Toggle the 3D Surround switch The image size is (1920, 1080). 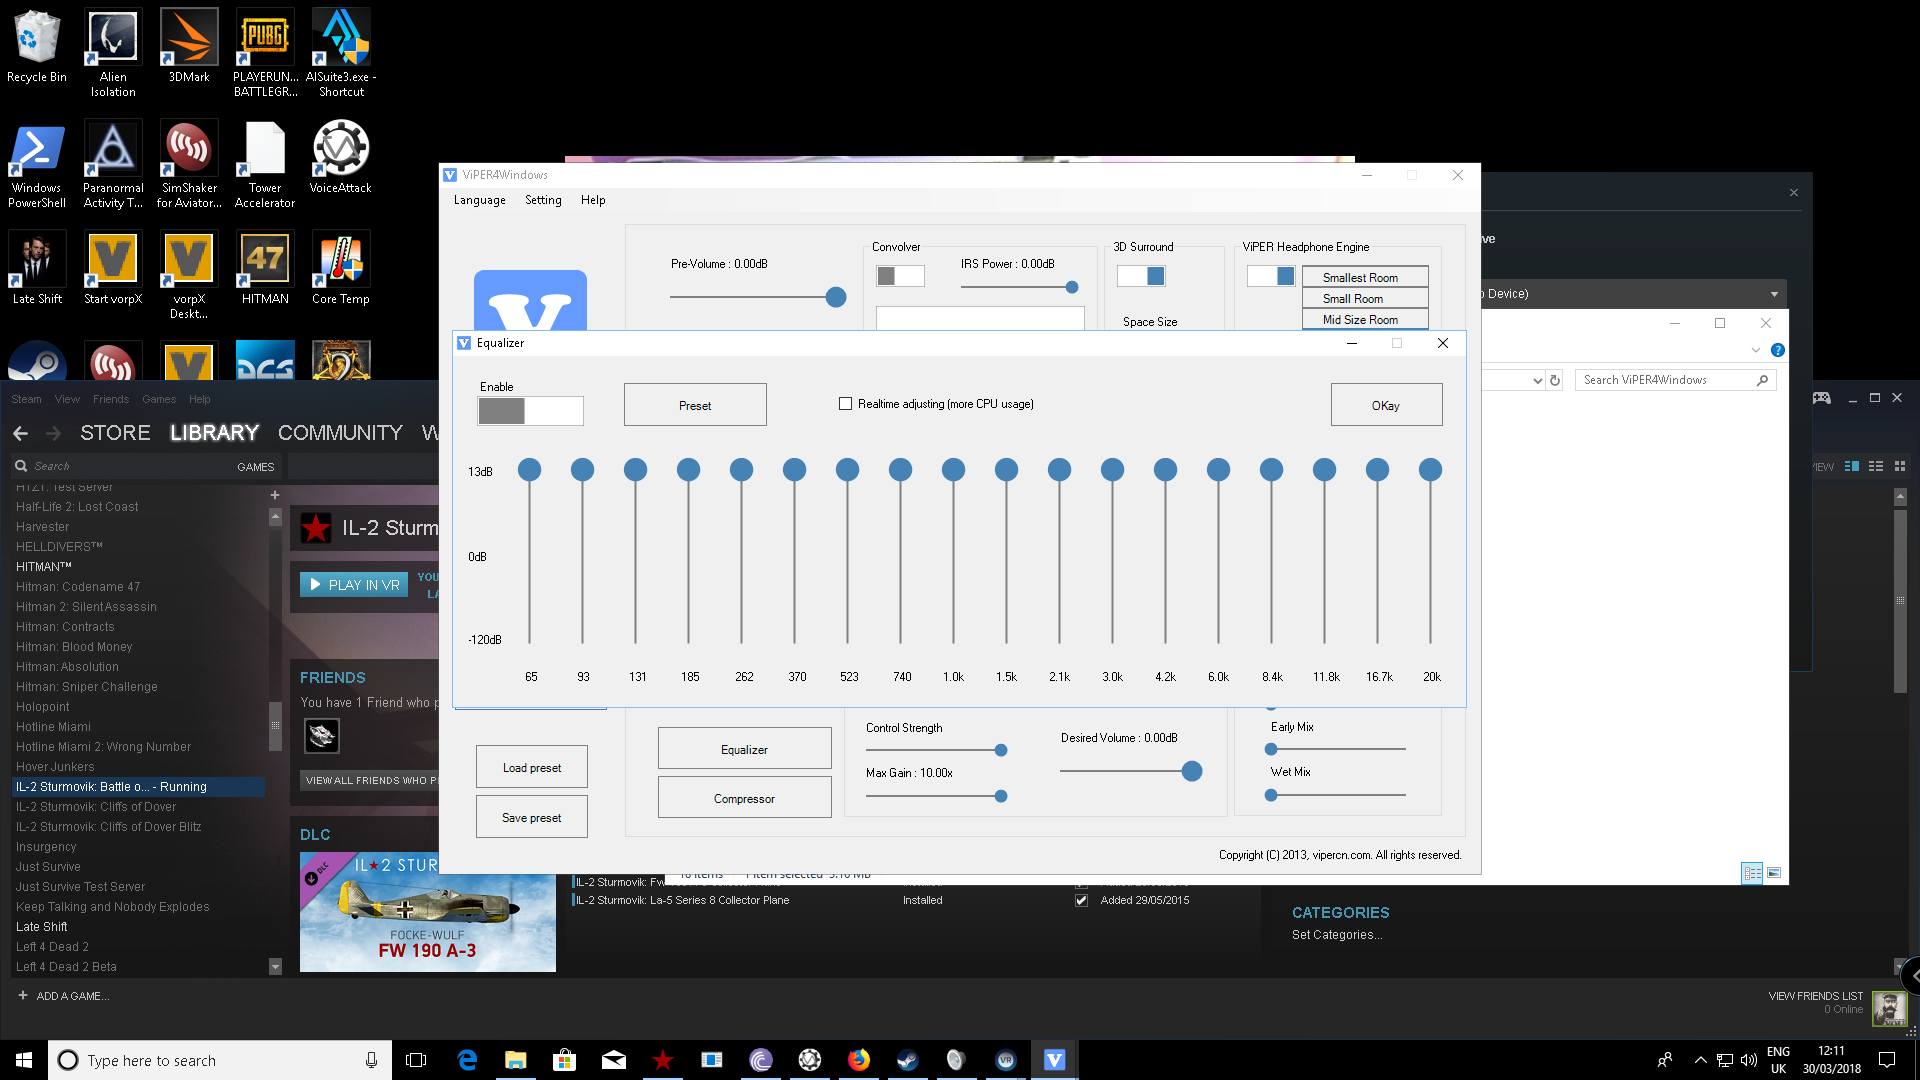tap(1141, 276)
